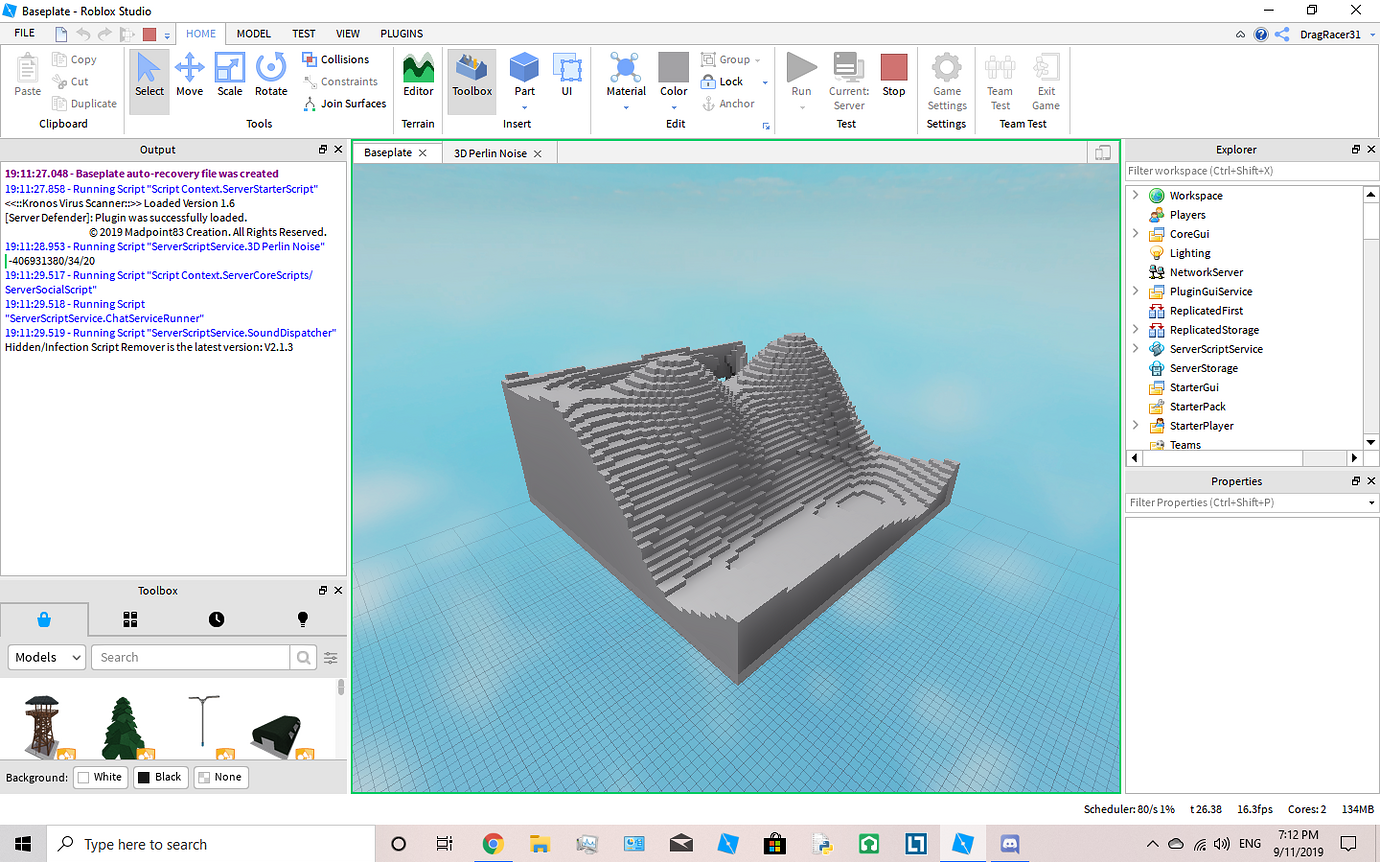This screenshot has height=862, width=1380.
Task: Activate the Move tool
Action: pyautogui.click(x=189, y=76)
